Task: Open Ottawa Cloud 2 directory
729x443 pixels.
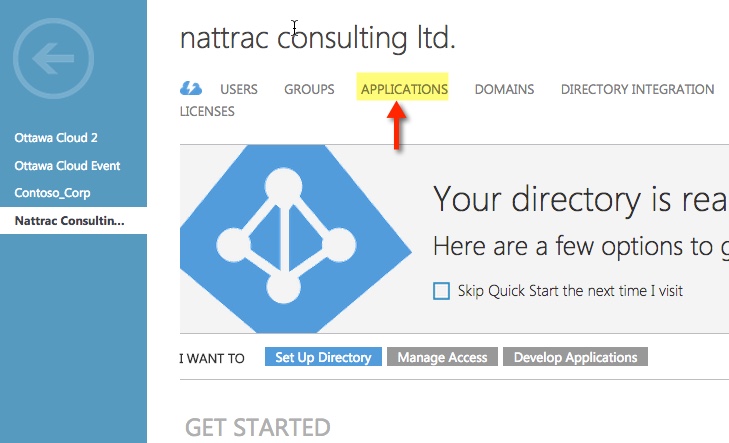Action: click(56, 138)
